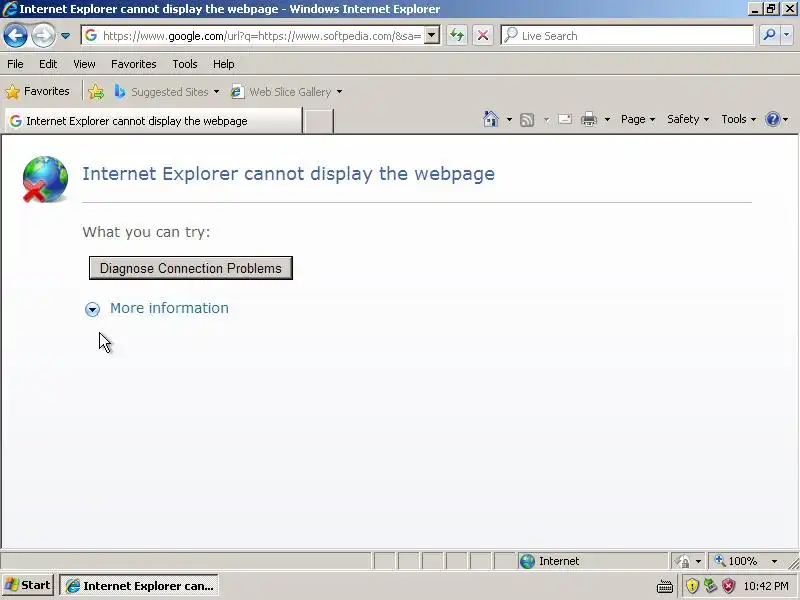Click the address bar URL field
800x600 pixels.
tap(262, 36)
